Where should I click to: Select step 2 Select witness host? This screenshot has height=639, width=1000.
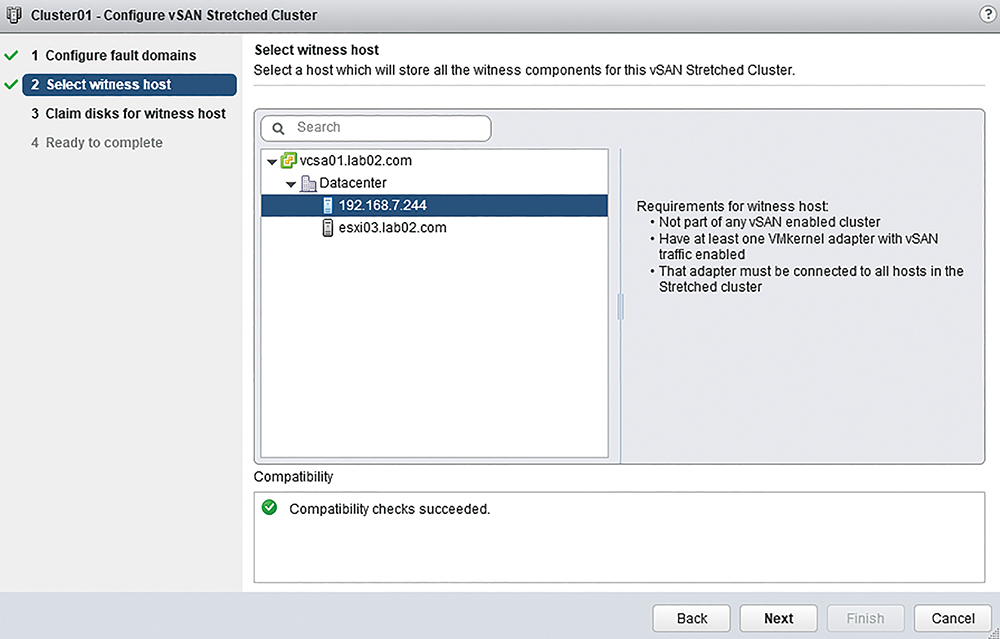tap(129, 85)
